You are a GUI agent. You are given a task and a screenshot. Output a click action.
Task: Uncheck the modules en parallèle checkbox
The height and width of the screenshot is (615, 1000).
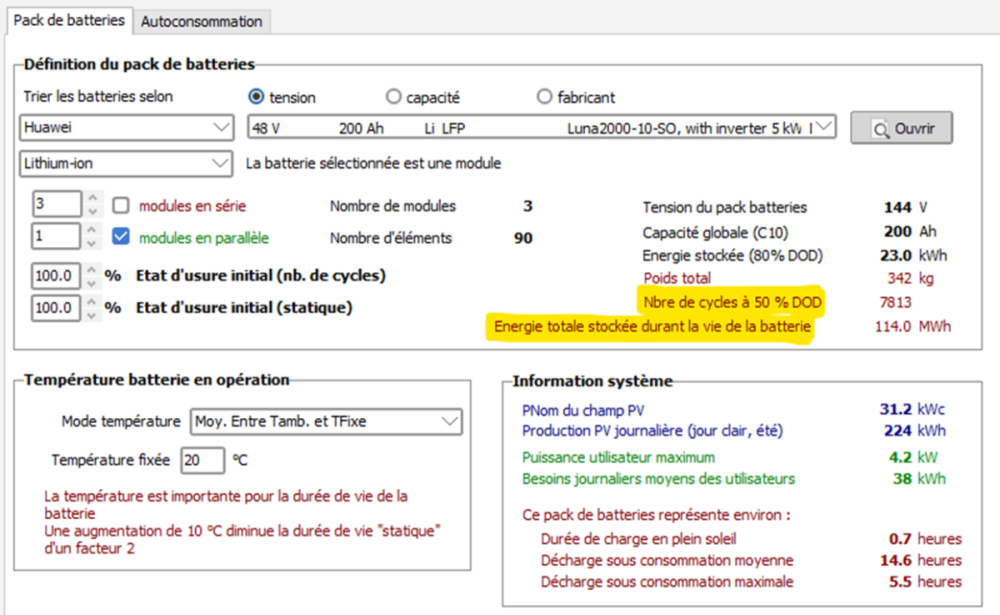coord(121,238)
